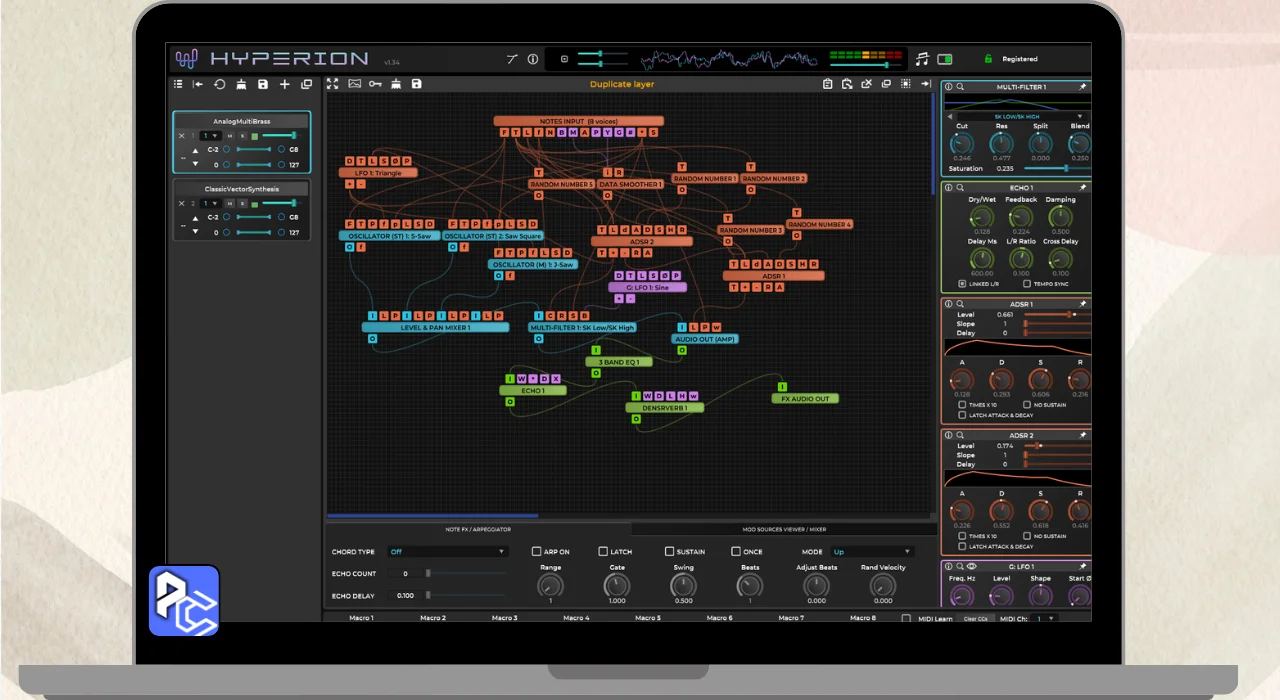Image resolution: width=1280 pixels, height=700 pixels.
Task: Add a new layer with plus icon
Action: pos(285,85)
